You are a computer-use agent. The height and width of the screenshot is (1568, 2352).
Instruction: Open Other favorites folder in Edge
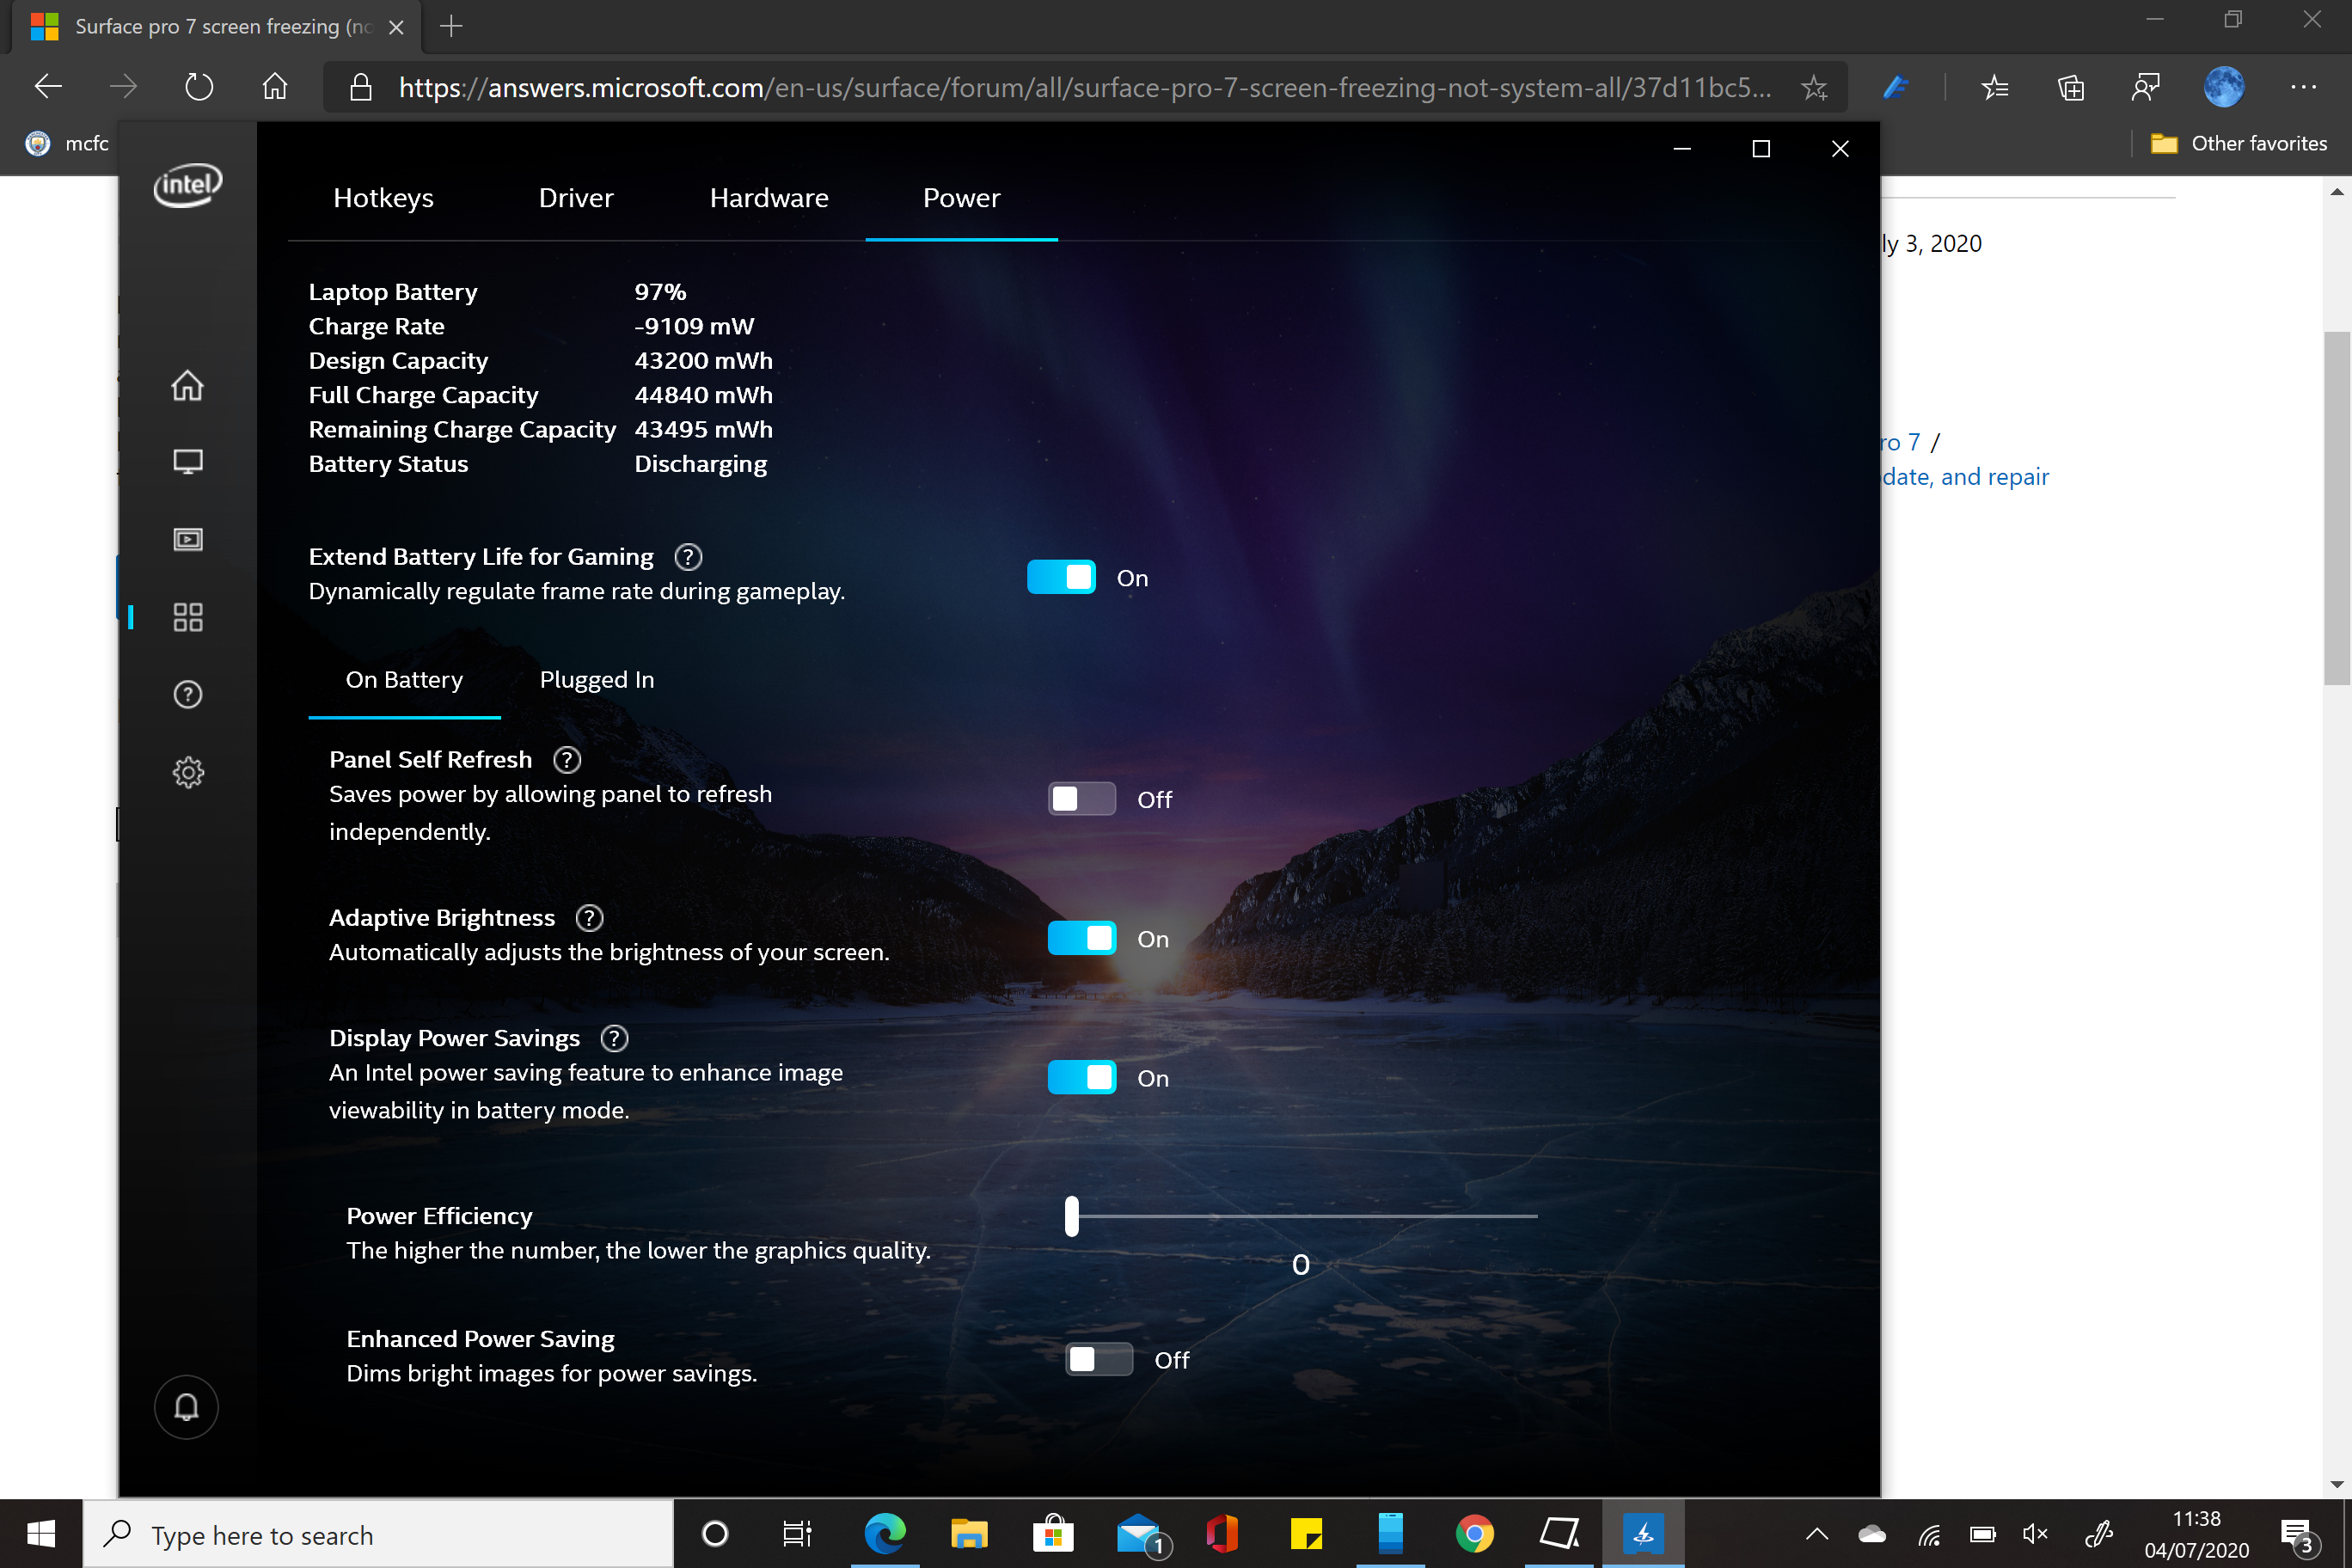[2239, 144]
